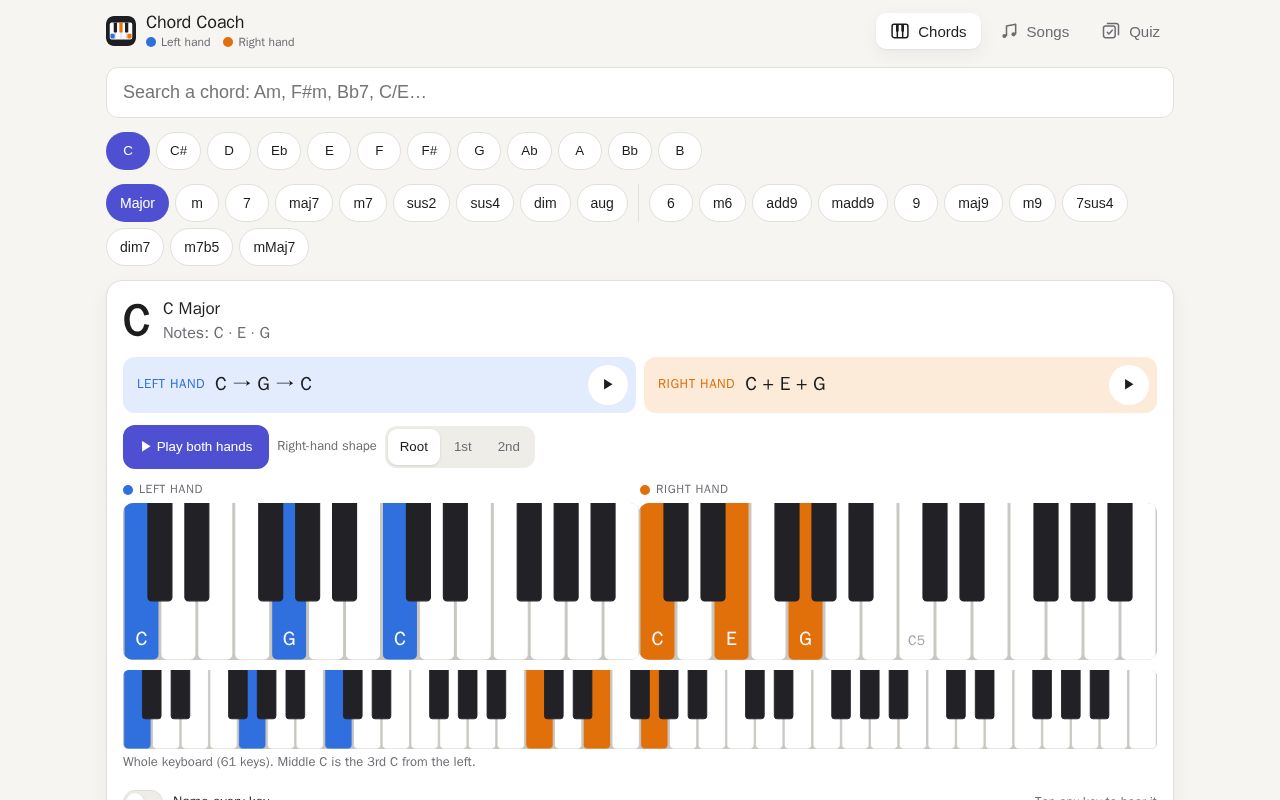
Task: Select root note Ab
Action: pyautogui.click(x=529, y=151)
